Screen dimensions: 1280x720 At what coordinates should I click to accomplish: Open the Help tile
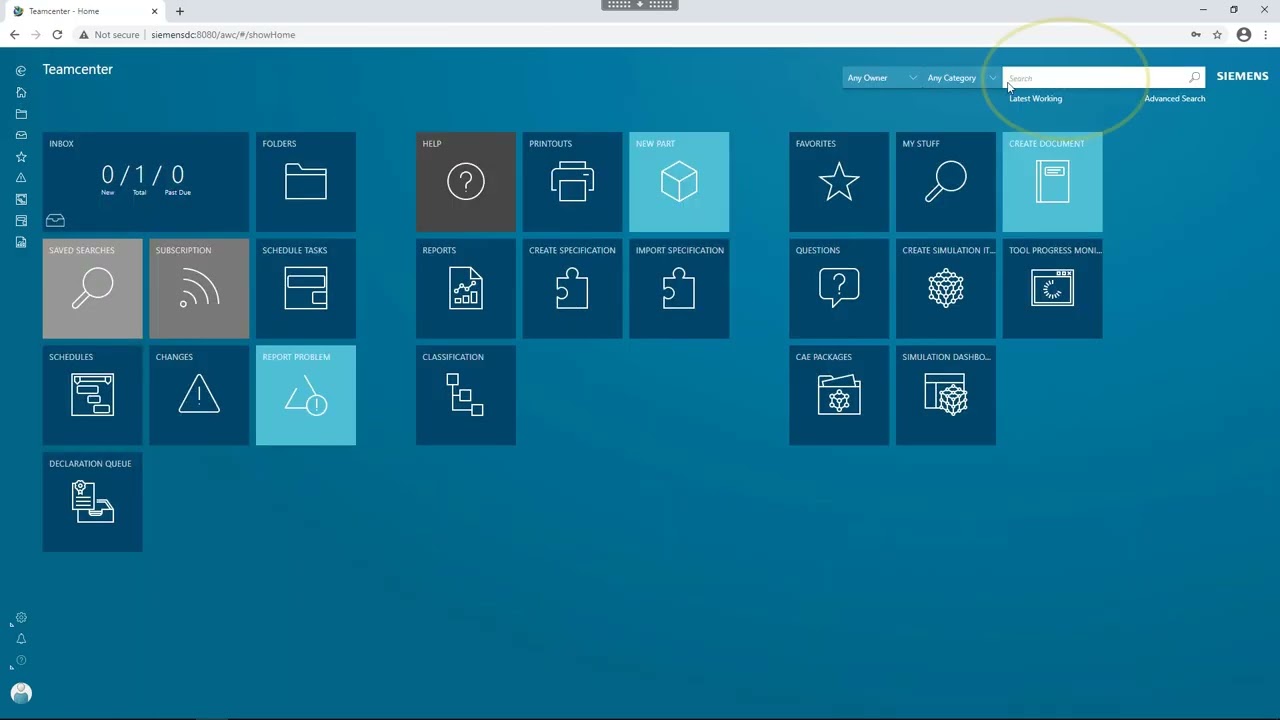coord(466,182)
